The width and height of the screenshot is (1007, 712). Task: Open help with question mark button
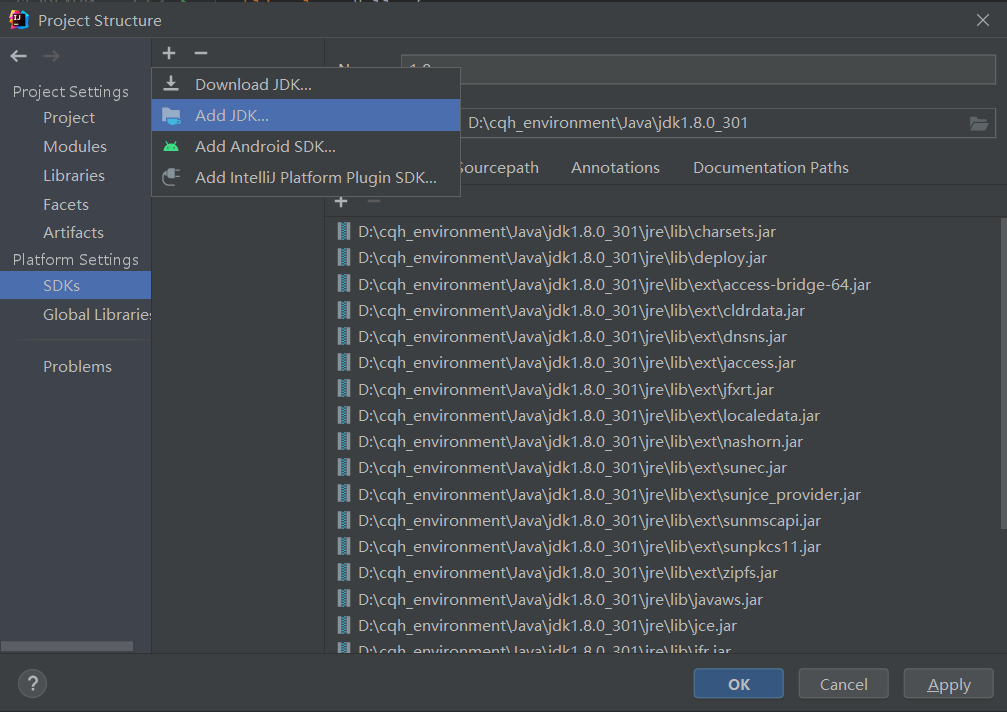pyautogui.click(x=33, y=683)
